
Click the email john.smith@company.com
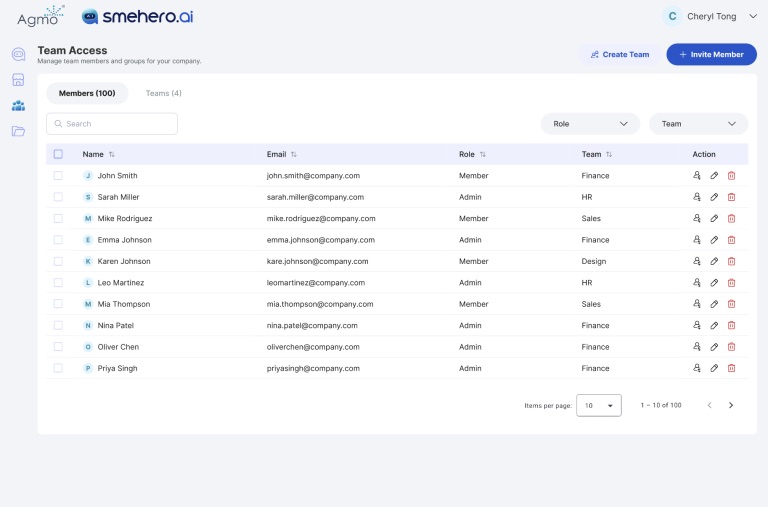pos(313,175)
